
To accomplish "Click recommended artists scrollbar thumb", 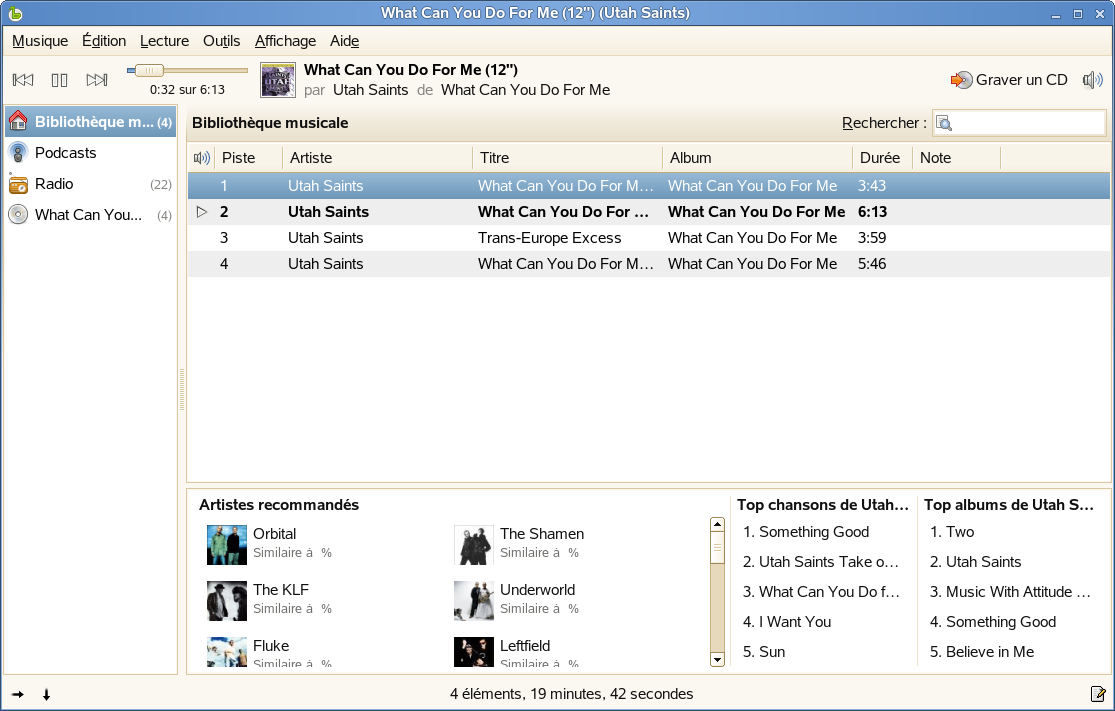I will (717, 547).
